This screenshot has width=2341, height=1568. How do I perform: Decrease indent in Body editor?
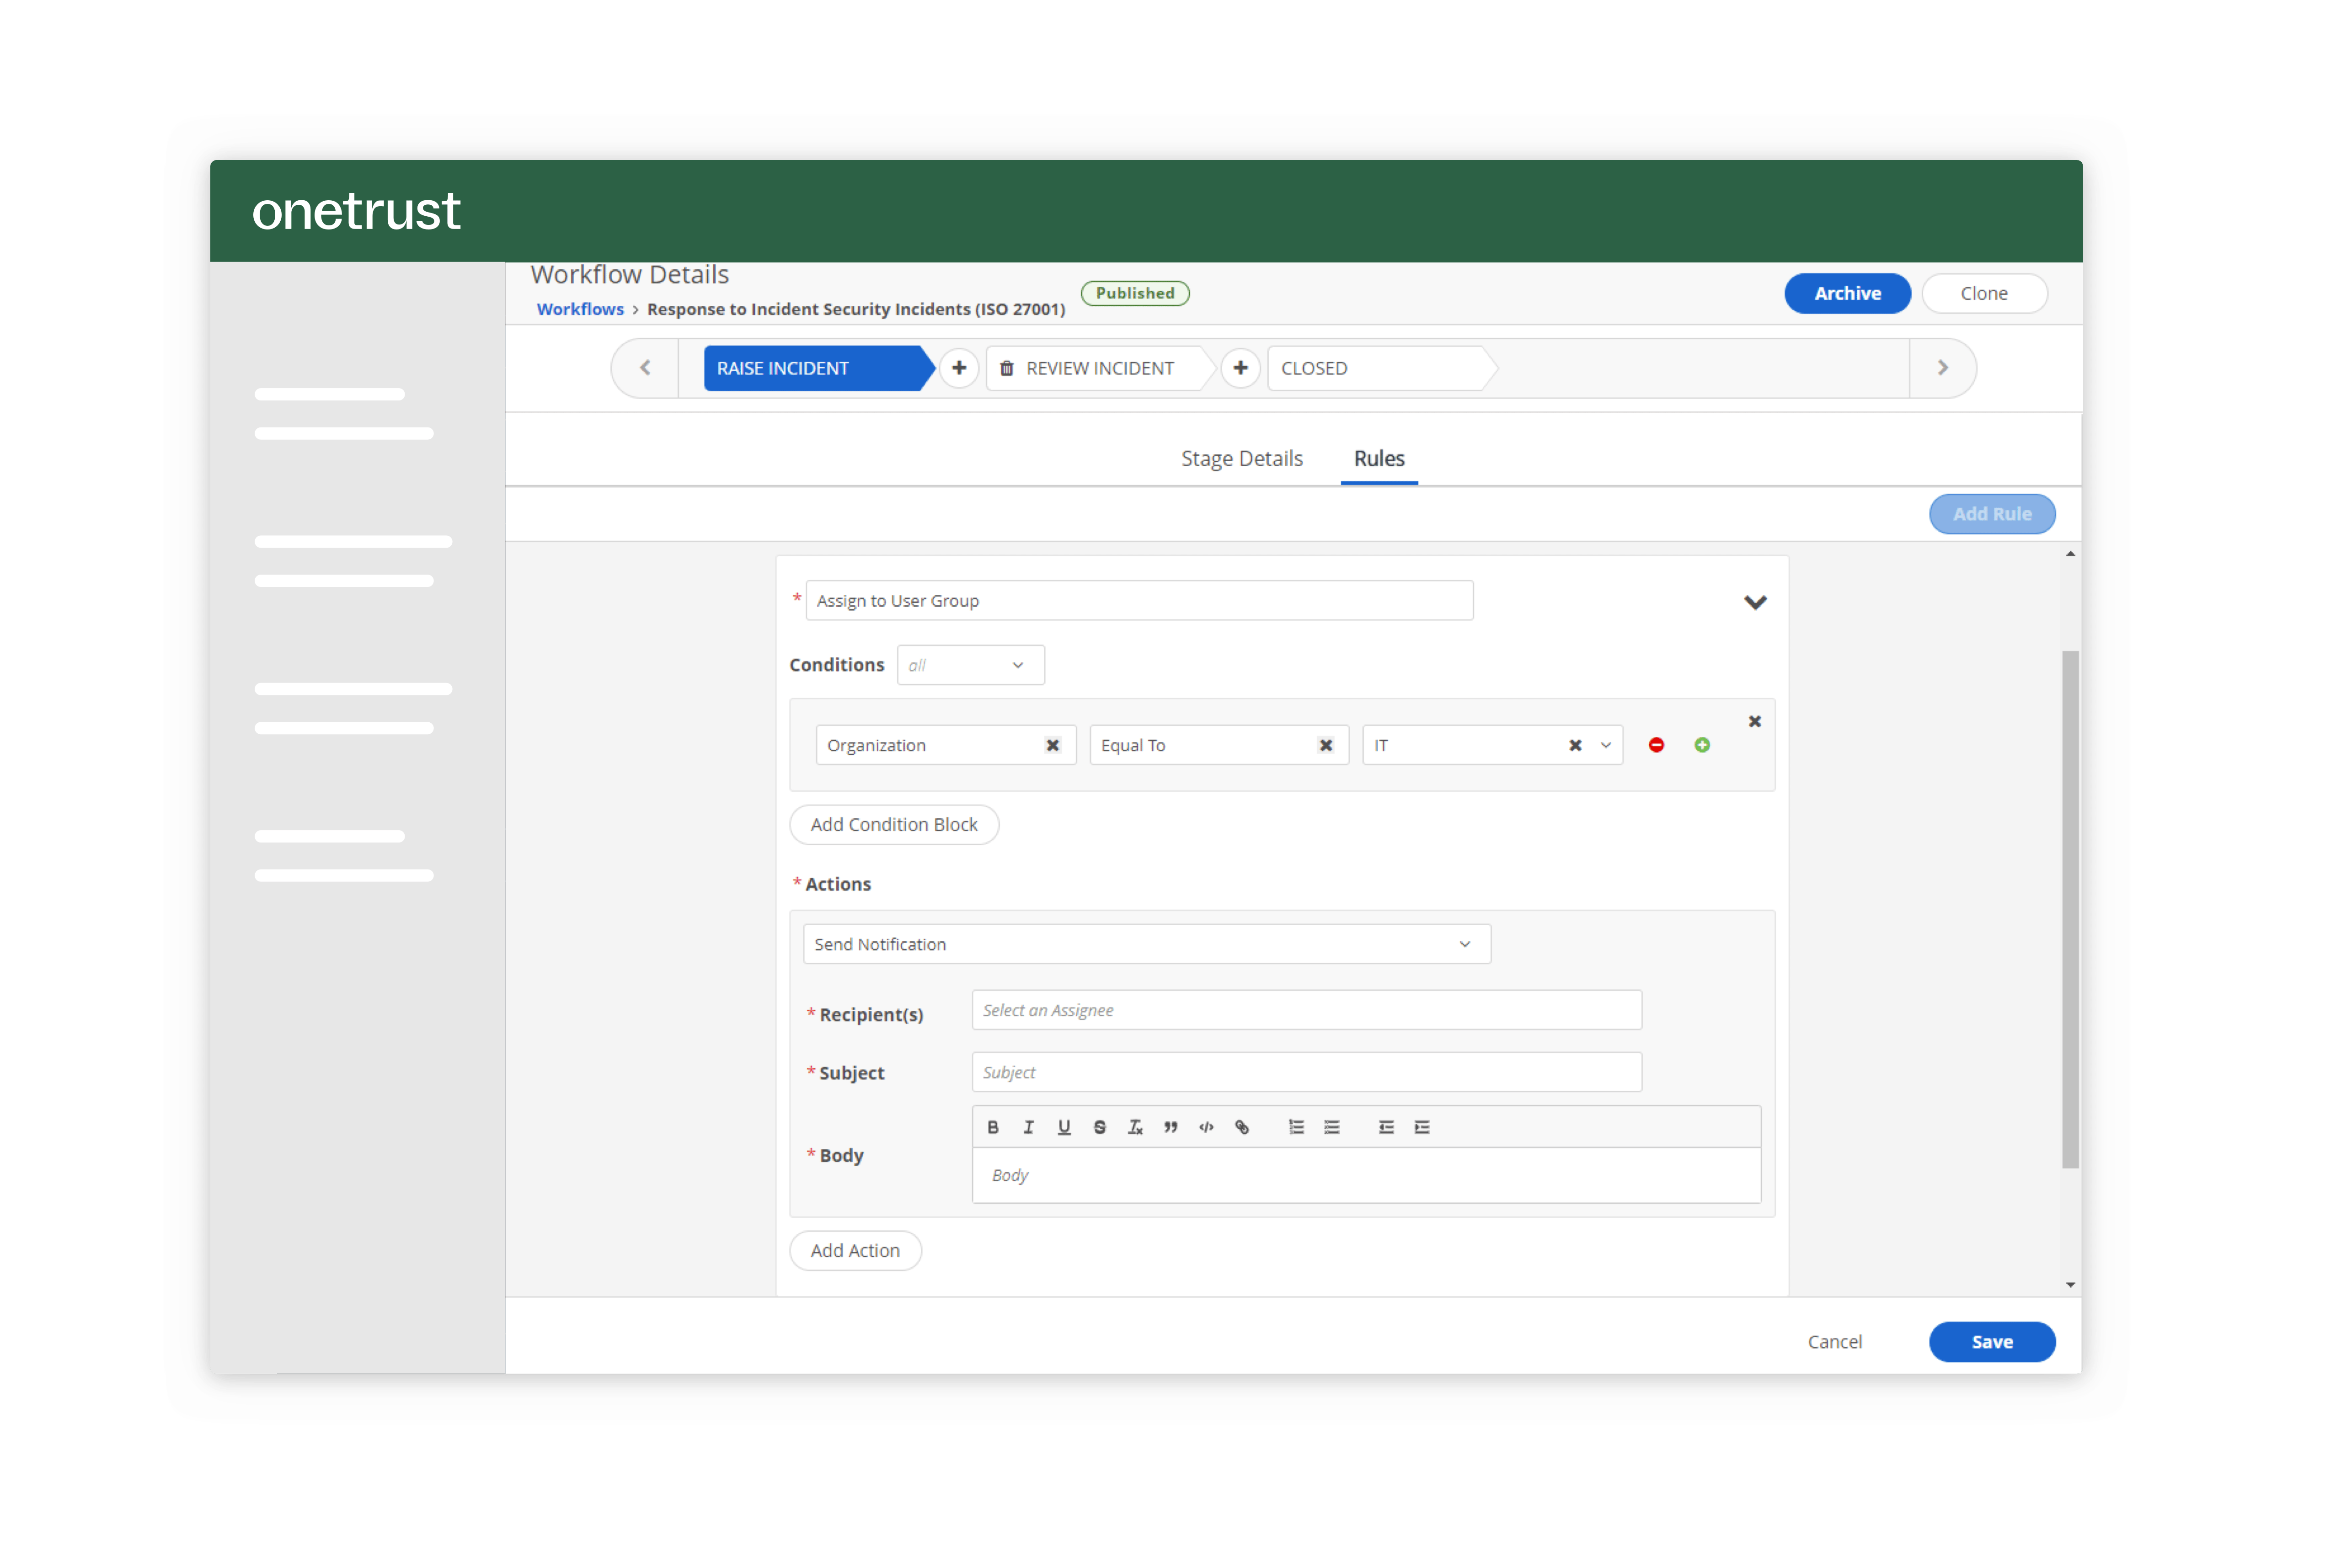click(x=1386, y=1127)
